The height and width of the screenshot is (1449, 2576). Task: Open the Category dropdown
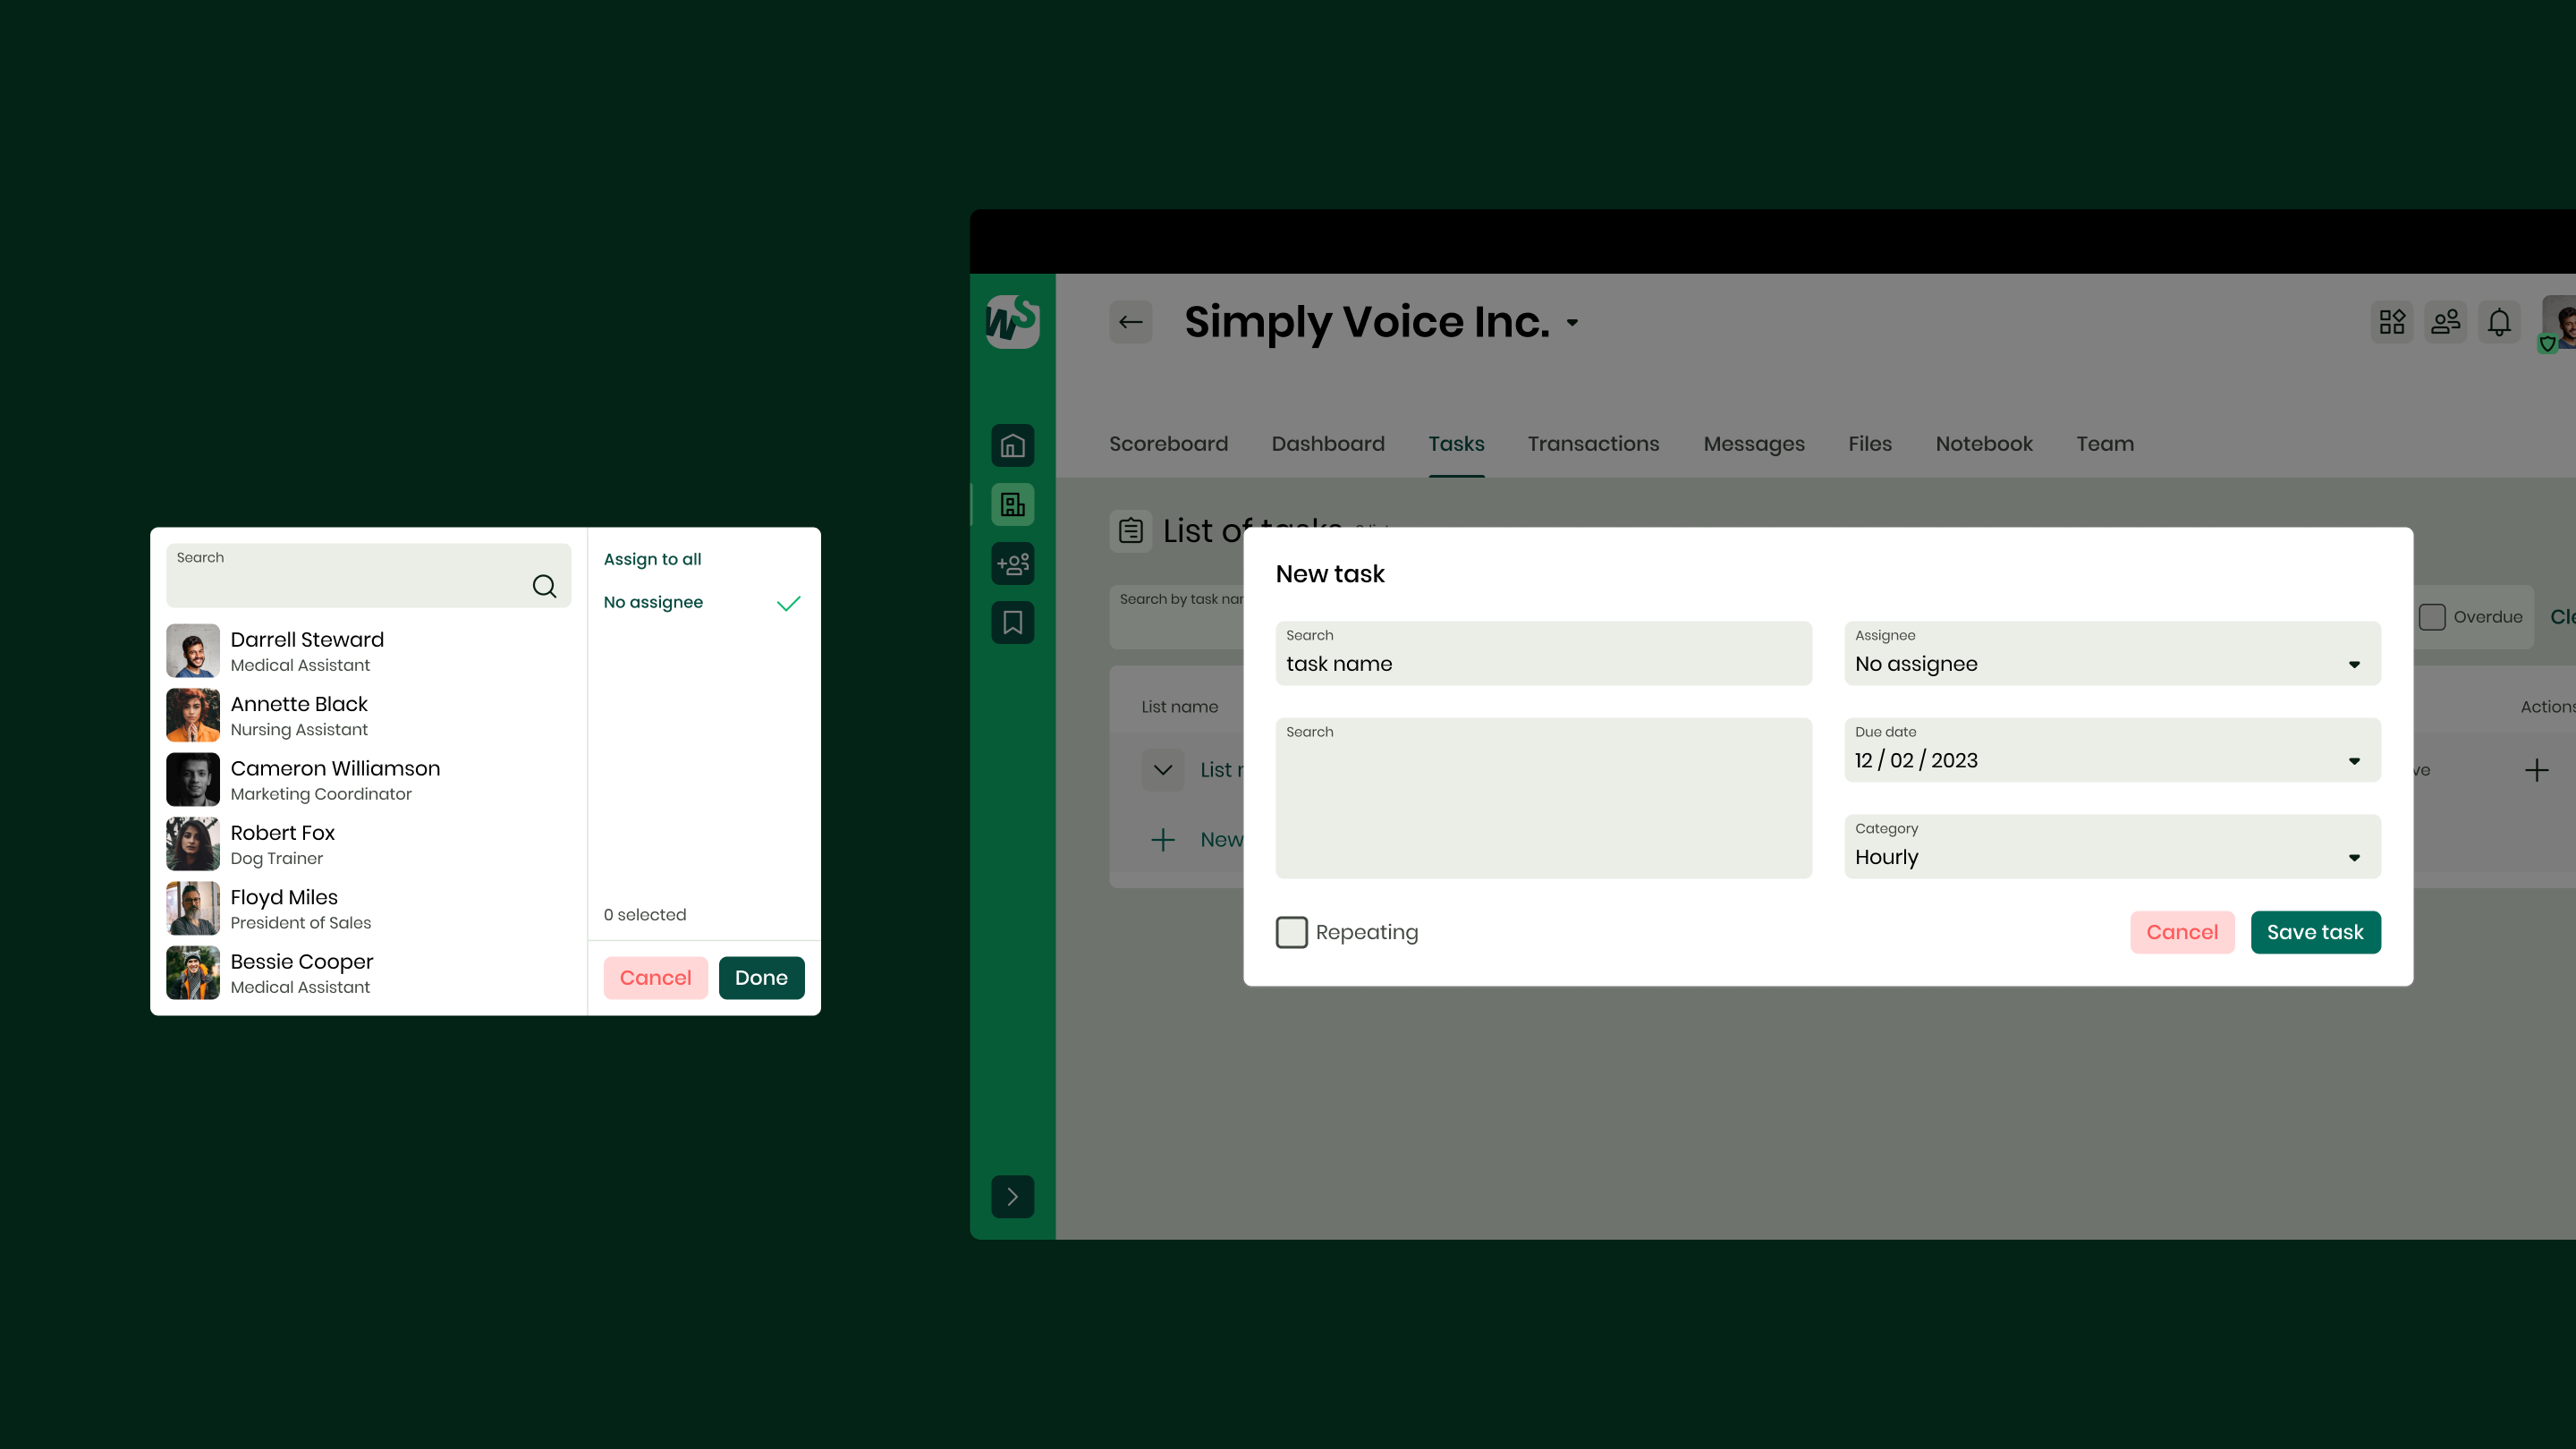tap(2112, 846)
